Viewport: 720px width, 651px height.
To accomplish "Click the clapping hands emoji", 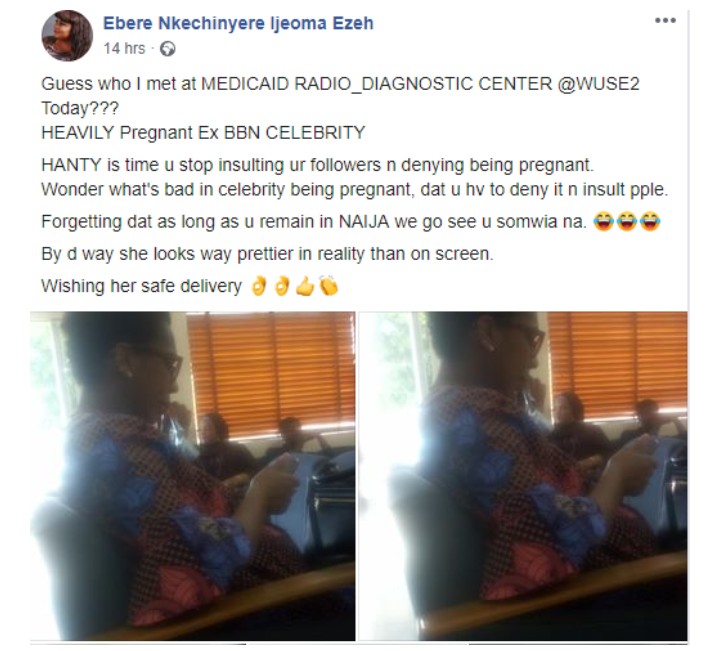I will [x=329, y=287].
